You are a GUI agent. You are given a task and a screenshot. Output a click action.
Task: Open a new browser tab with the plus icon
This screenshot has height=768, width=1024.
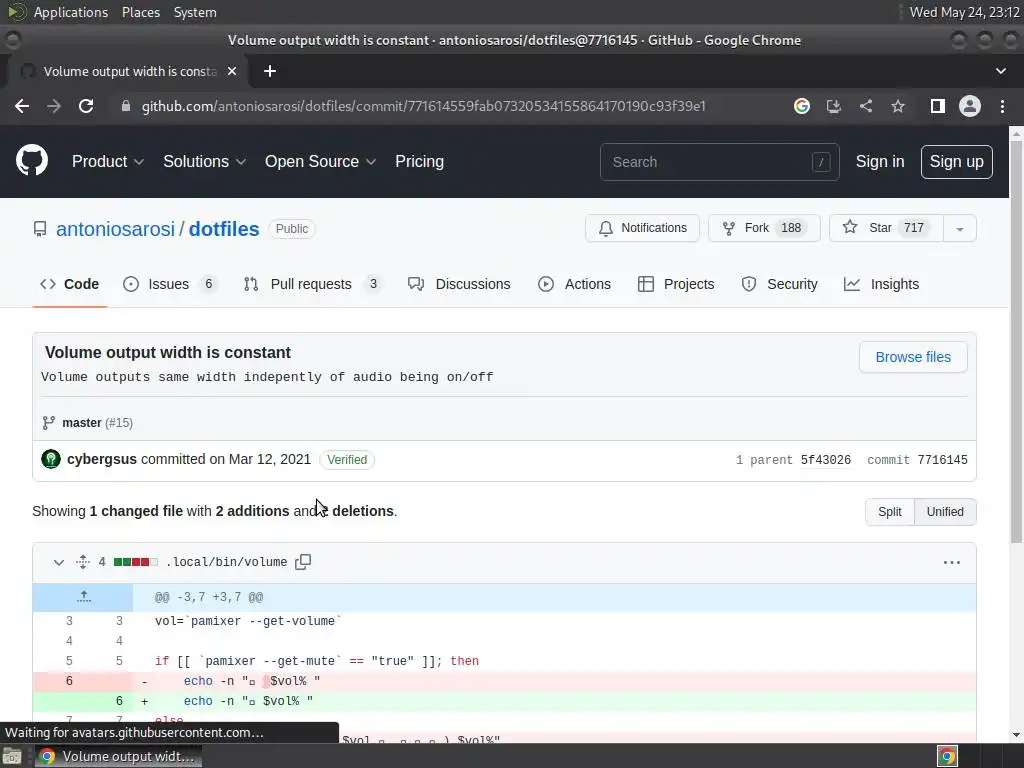(270, 71)
